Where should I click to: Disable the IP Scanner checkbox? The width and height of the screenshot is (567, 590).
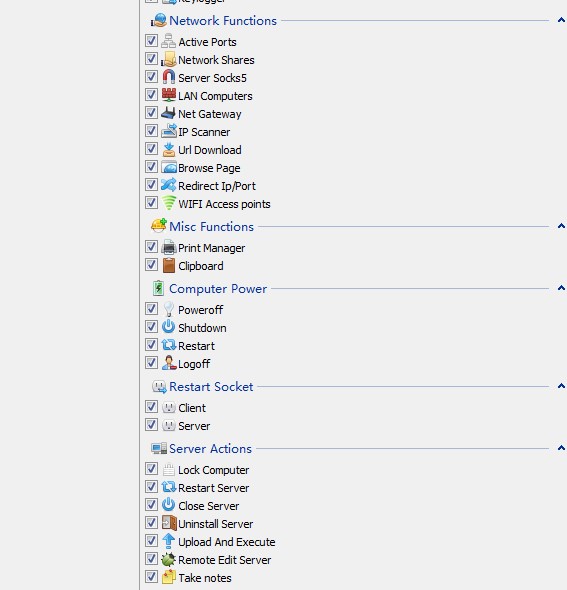[x=151, y=131]
